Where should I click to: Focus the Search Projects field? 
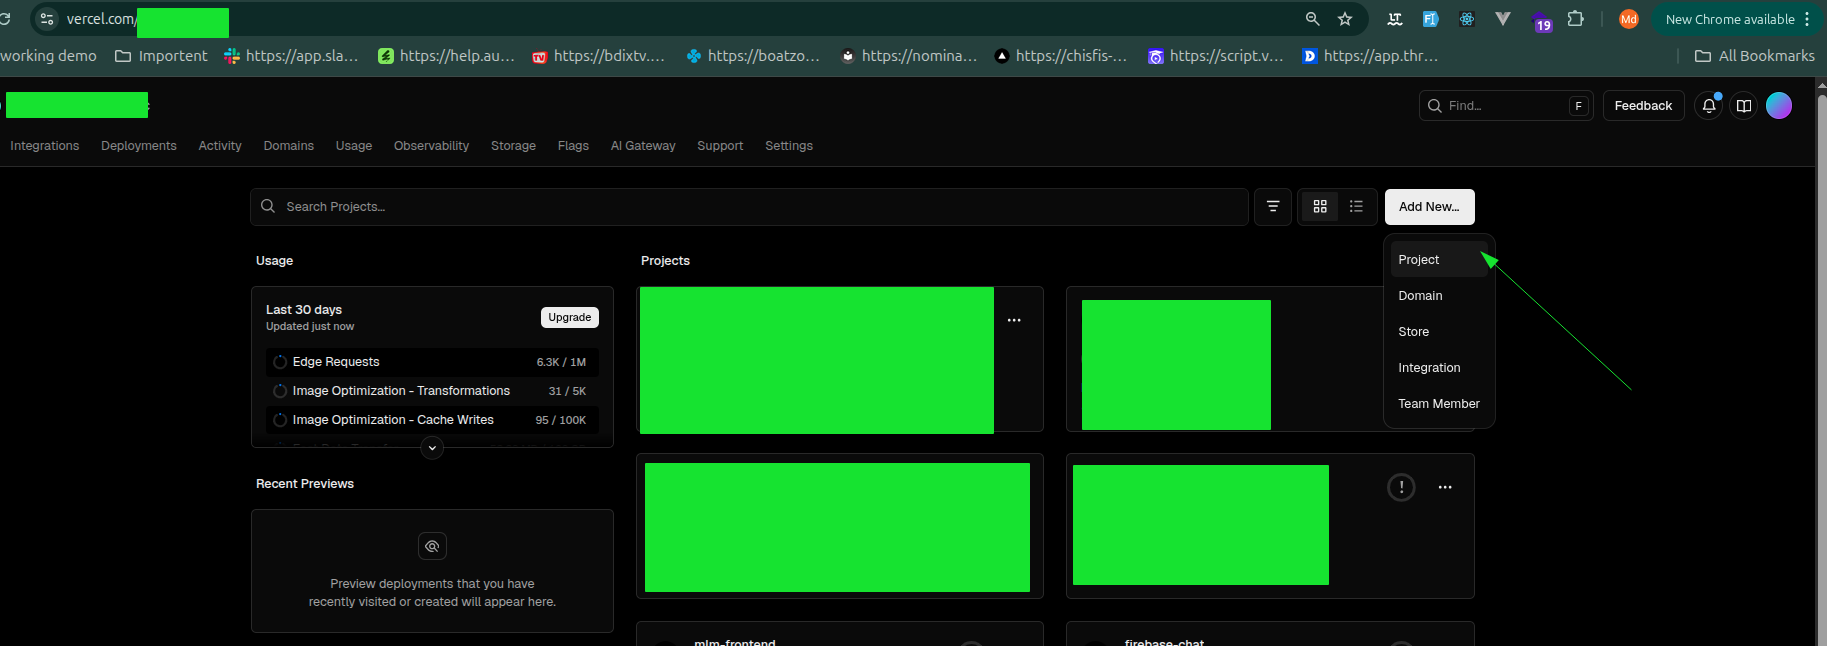(749, 207)
